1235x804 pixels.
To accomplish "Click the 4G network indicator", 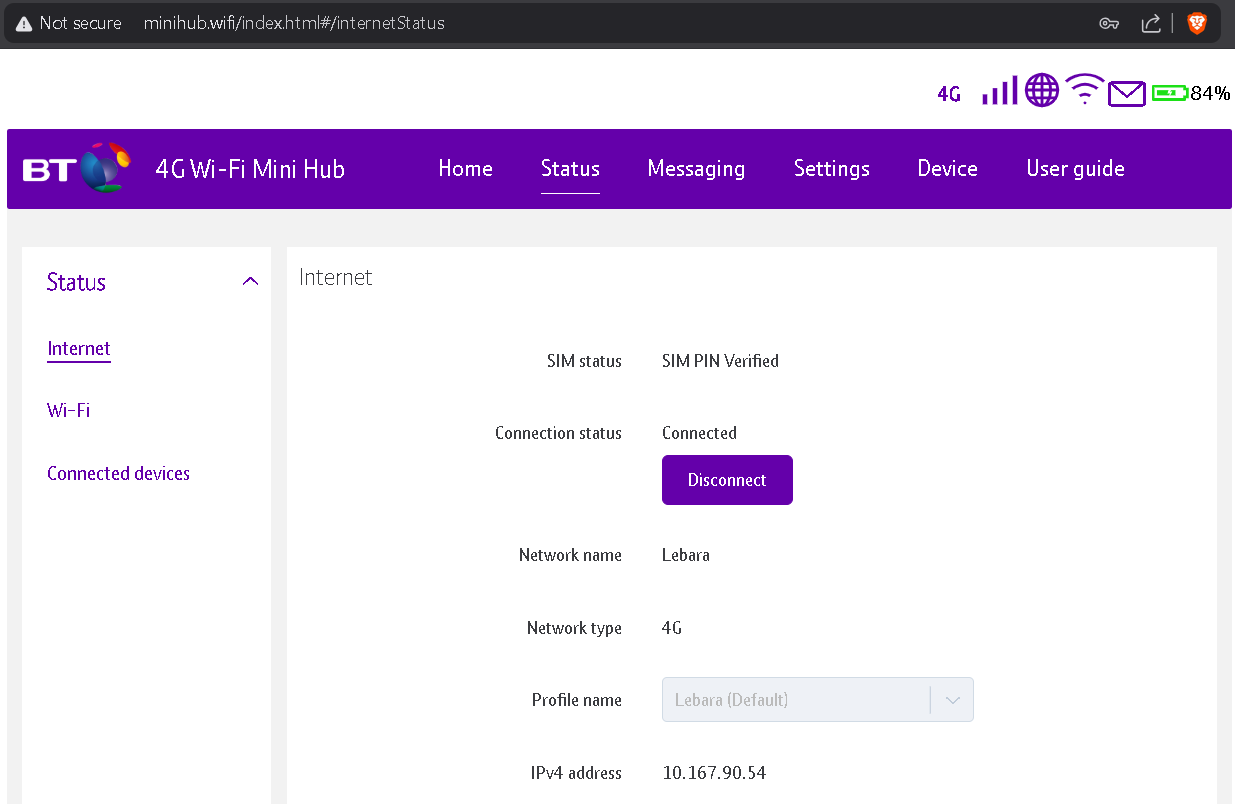I will tap(949, 94).
